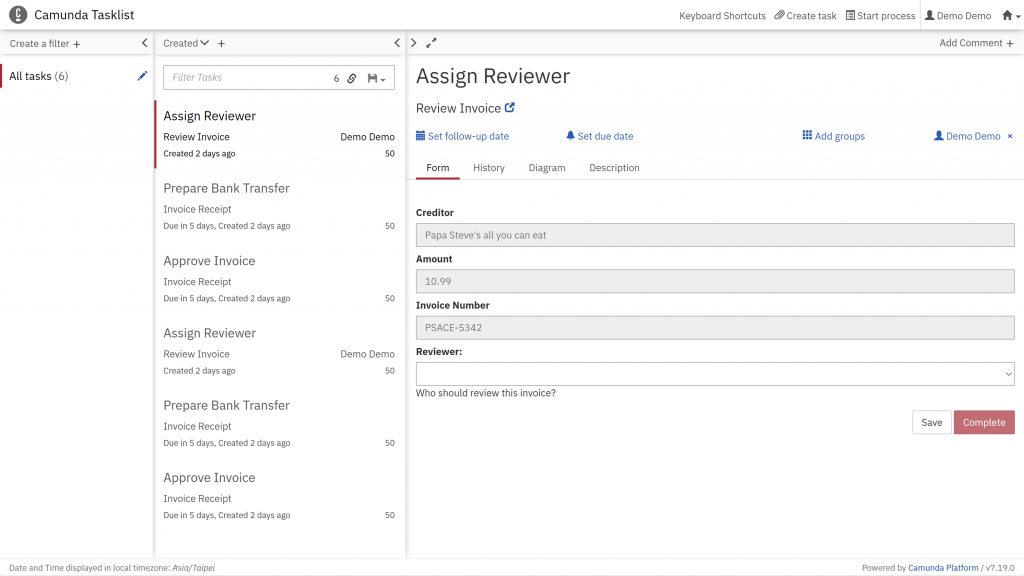Open the home app switcher dropdown
The height and width of the screenshot is (576, 1024).
point(1011,16)
